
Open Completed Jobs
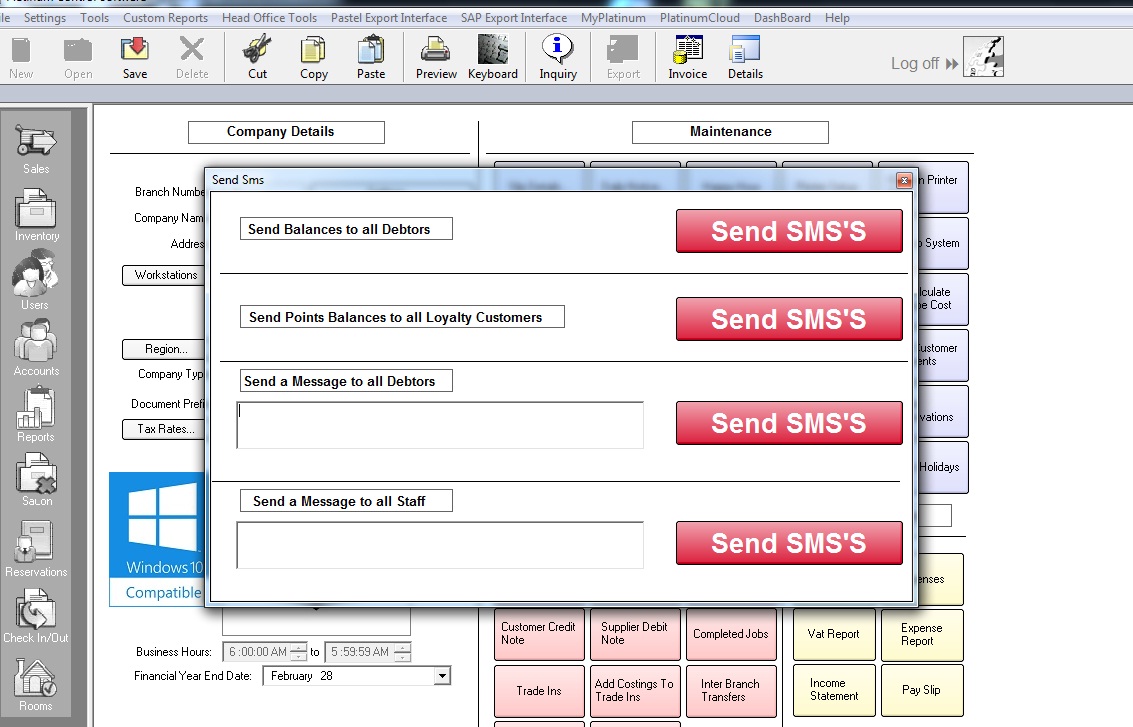click(731, 634)
